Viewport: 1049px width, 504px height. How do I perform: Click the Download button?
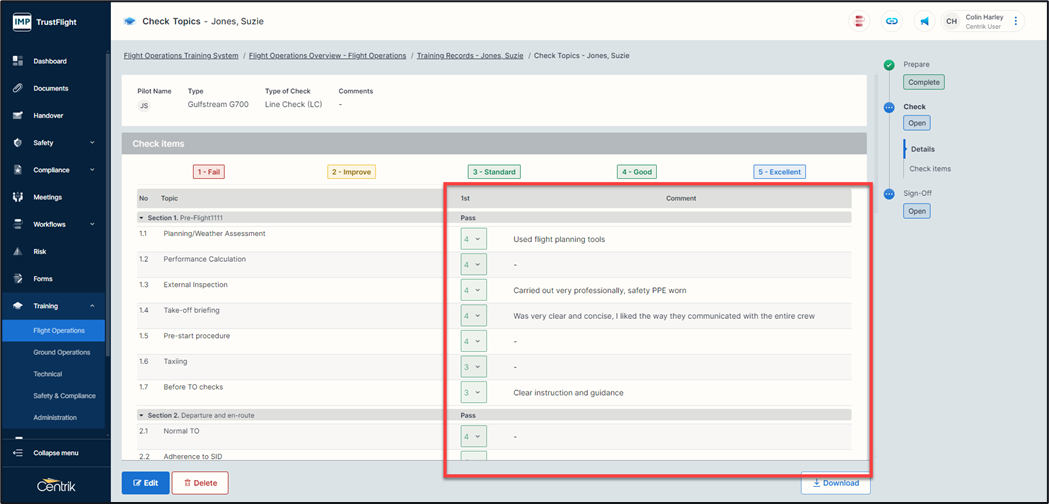pos(835,483)
